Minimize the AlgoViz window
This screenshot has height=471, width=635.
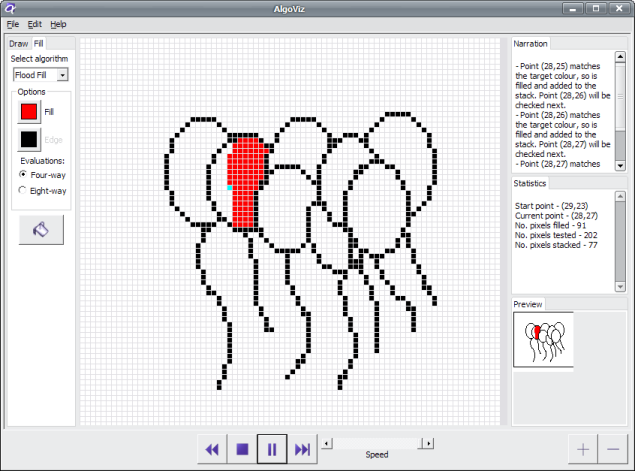pos(573,9)
